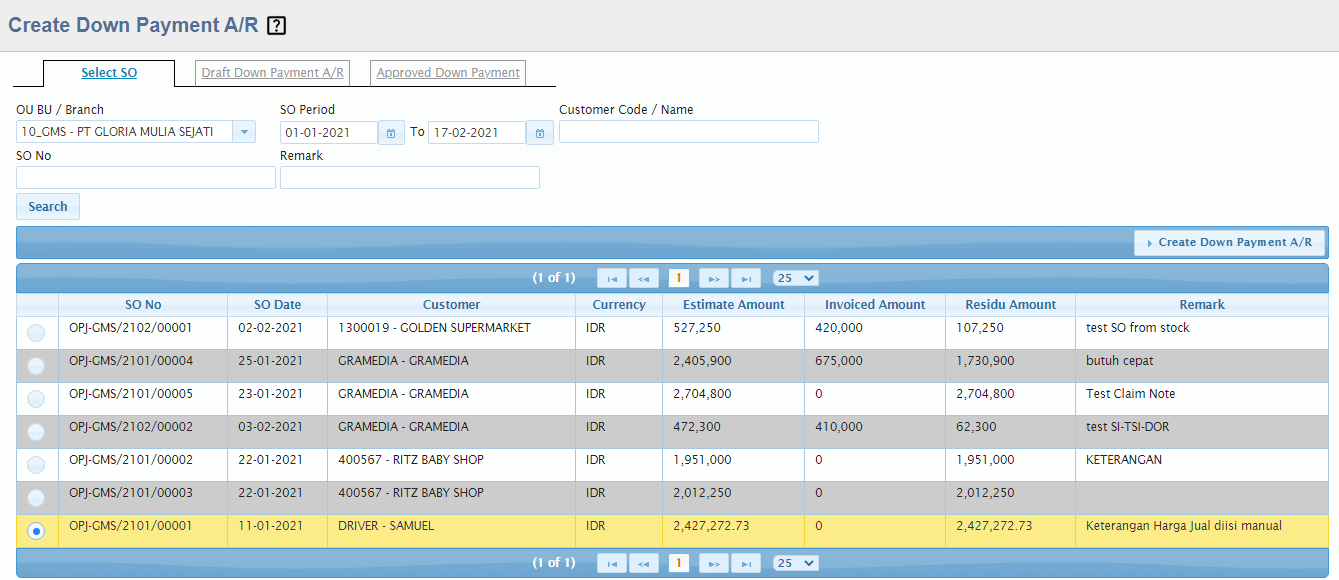Click remark text 'KETERANGAN'
Image resolution: width=1339 pixels, height=580 pixels.
[x=1124, y=460]
